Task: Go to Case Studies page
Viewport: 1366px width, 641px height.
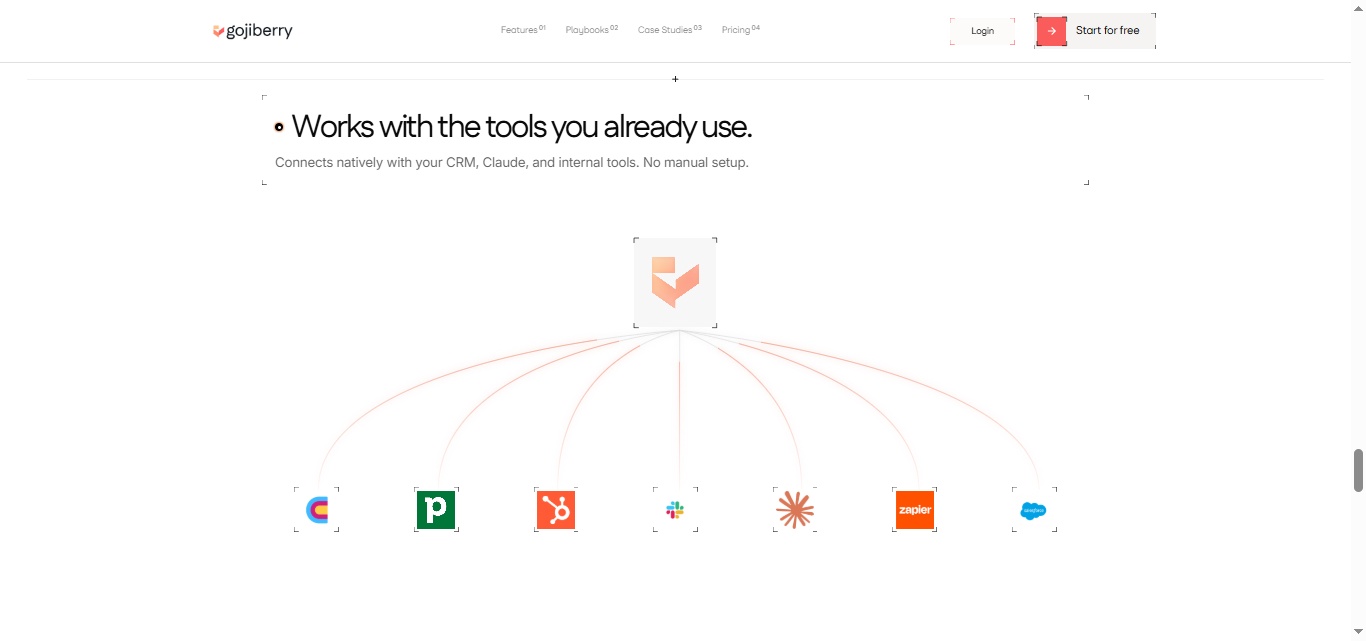Action: [x=669, y=30]
